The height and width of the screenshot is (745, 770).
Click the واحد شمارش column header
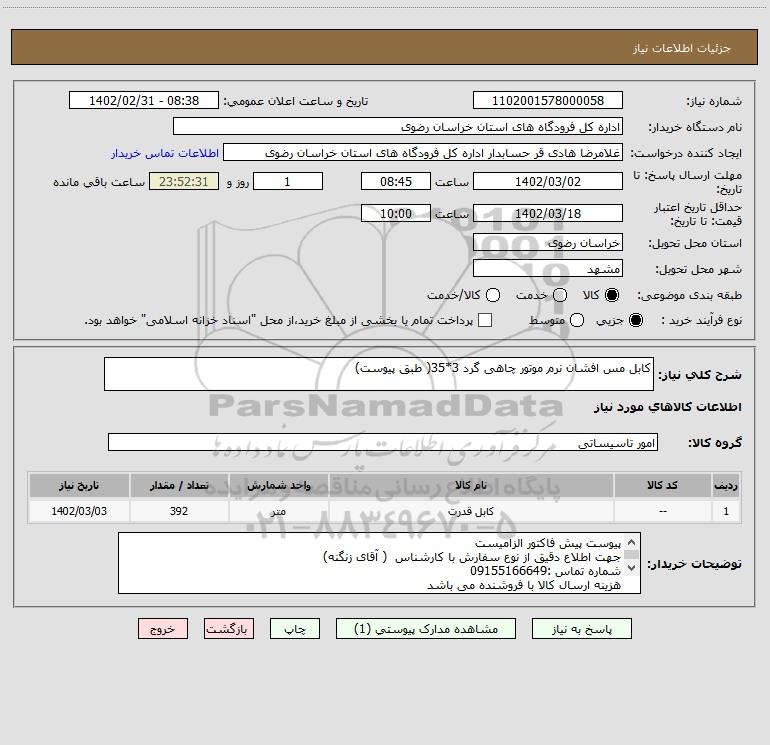[x=278, y=485]
